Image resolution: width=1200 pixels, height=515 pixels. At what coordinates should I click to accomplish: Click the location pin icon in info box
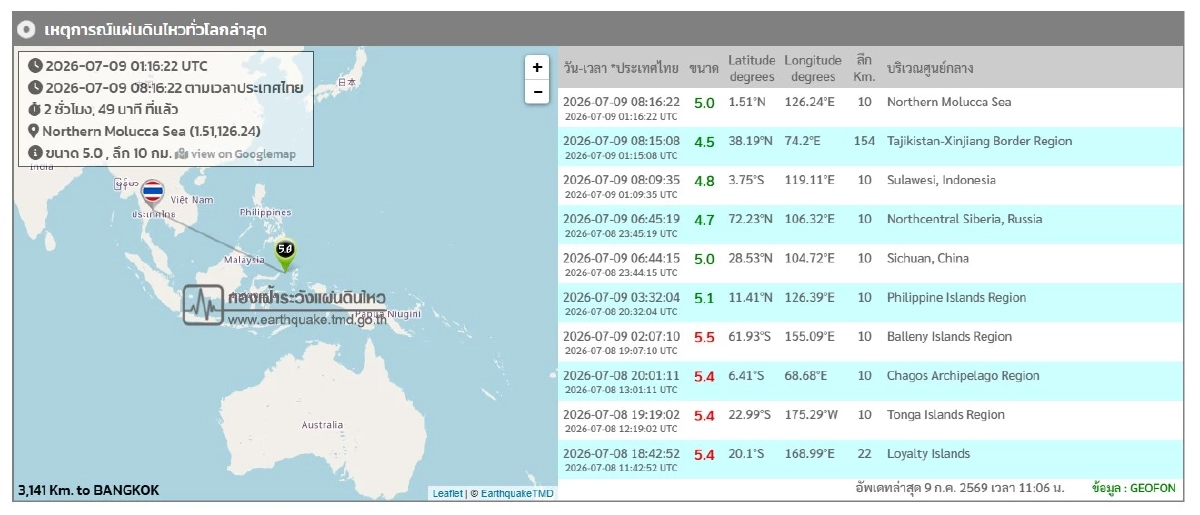34,131
